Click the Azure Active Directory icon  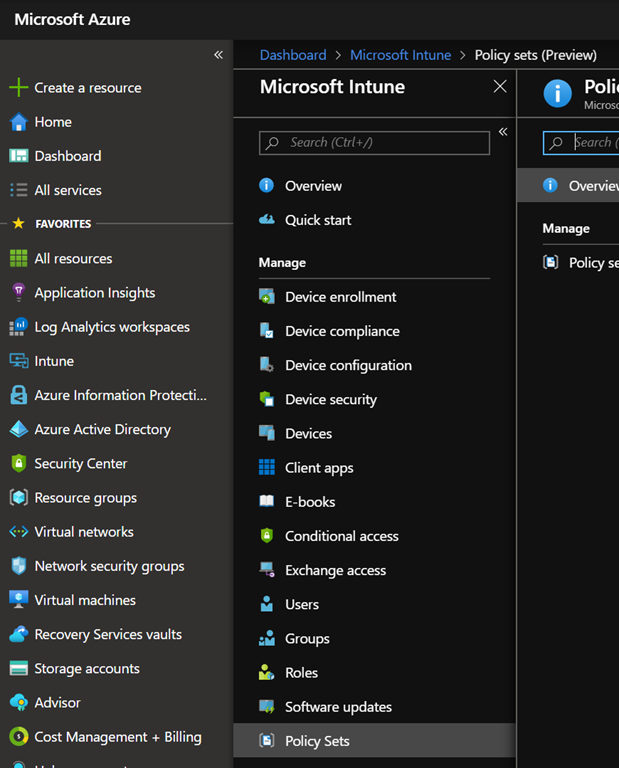coord(18,430)
